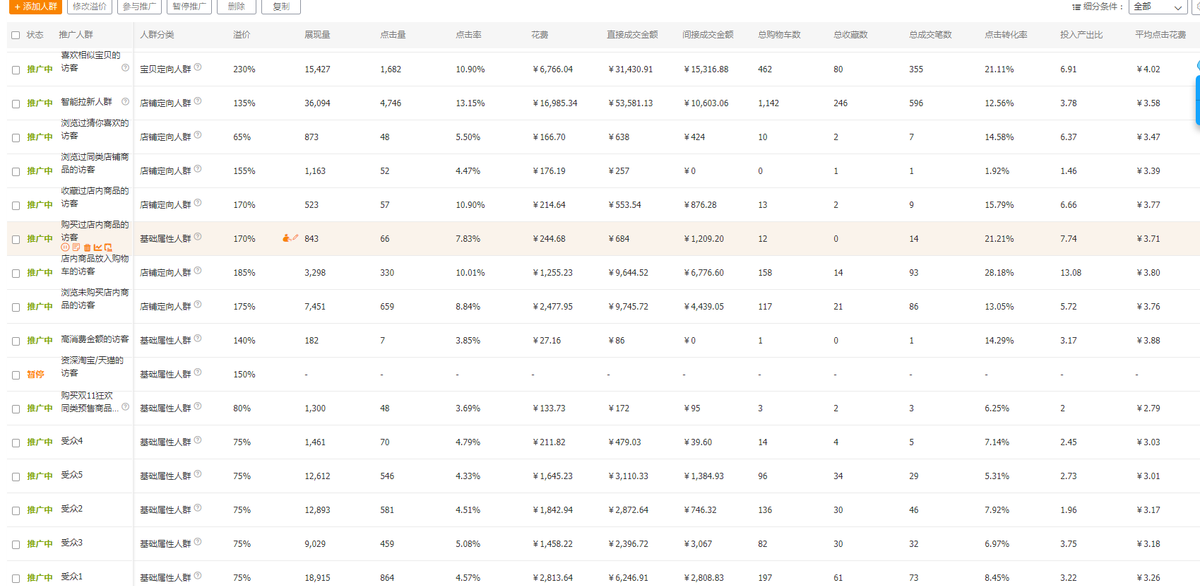This screenshot has height=586, width=1200.
Task: Click the 复制 button
Action: [x=281, y=6]
